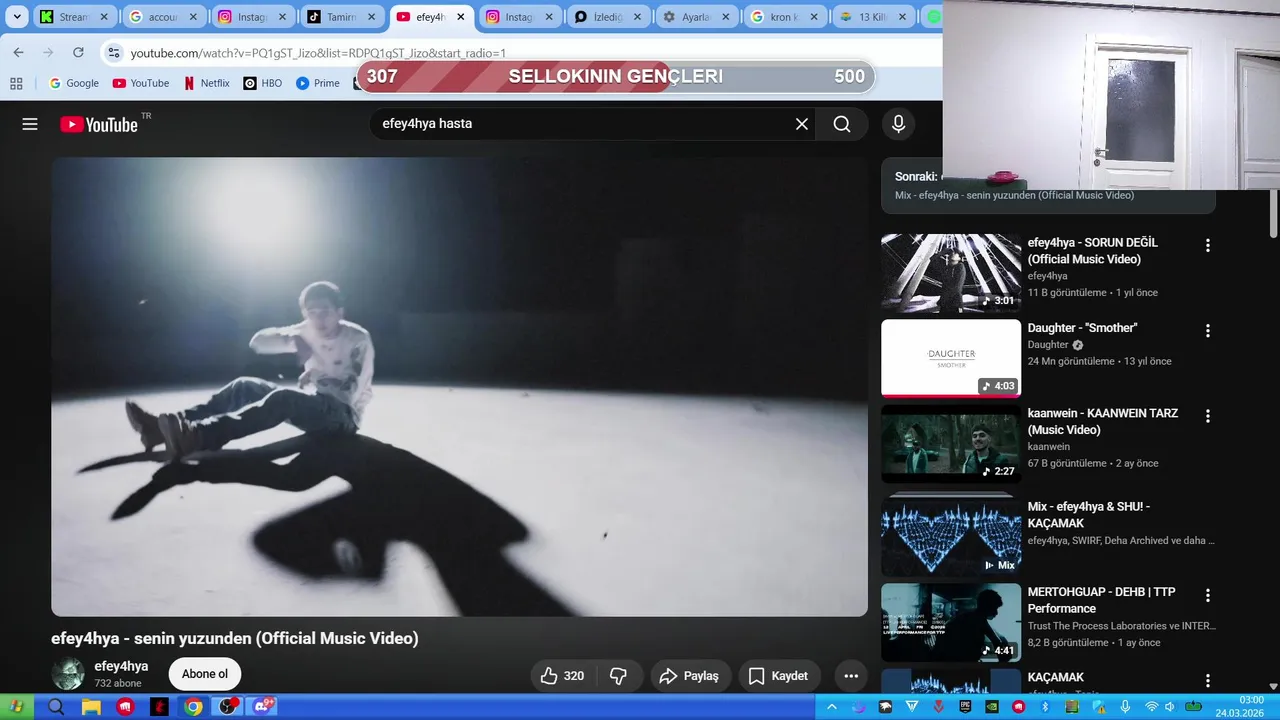Open the Netflix bookmark
1280x720 pixels.
pyautogui.click(x=207, y=83)
